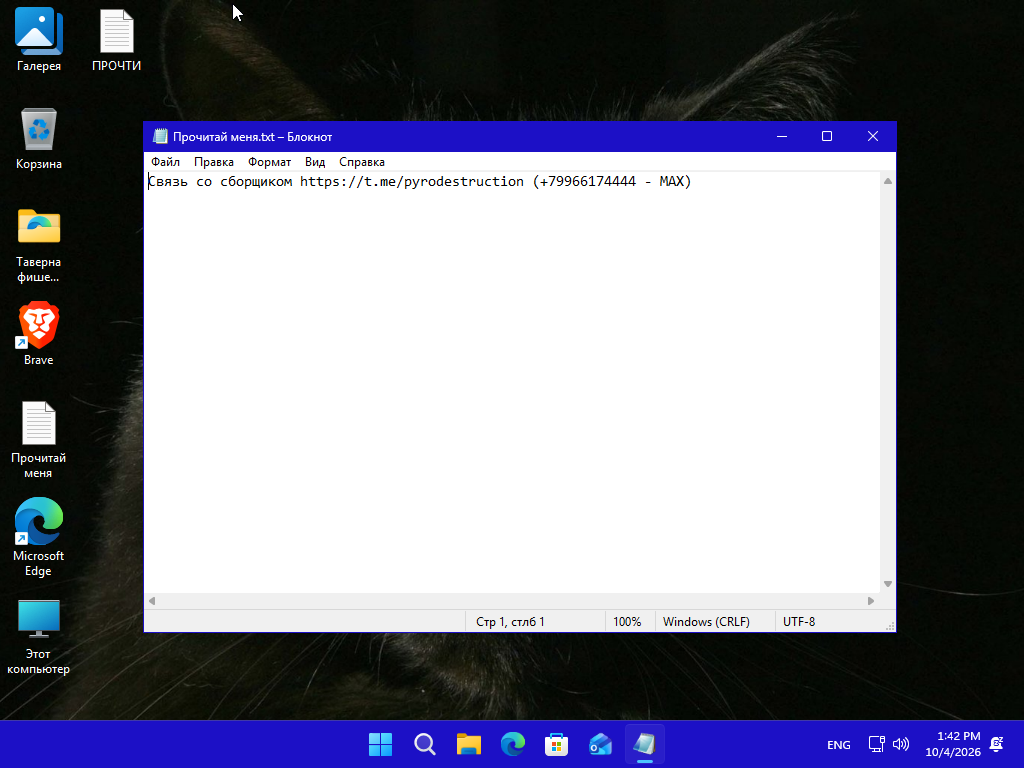Click the Прочитай меня.txt – Блокнот title
This screenshot has height=768, width=1024.
pyautogui.click(x=253, y=137)
